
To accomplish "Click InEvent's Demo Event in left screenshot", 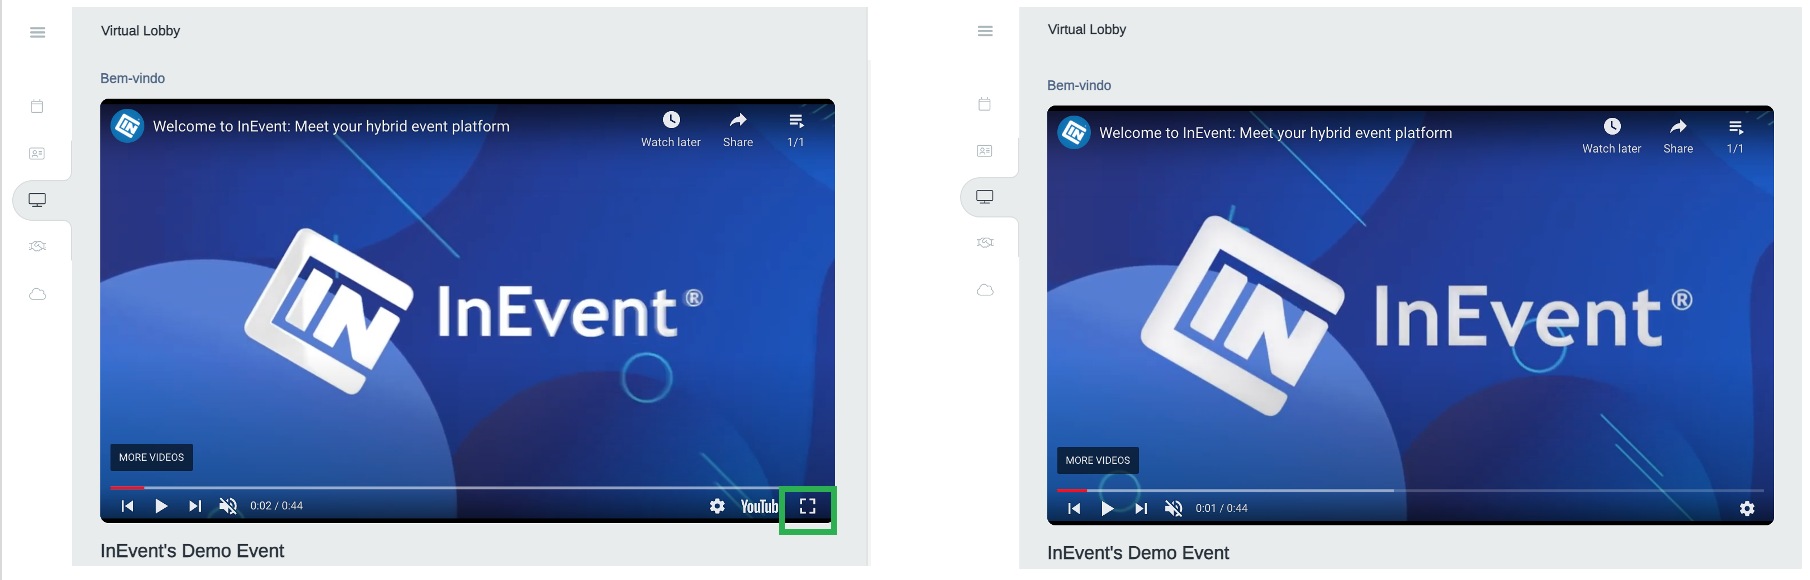I will (x=192, y=551).
